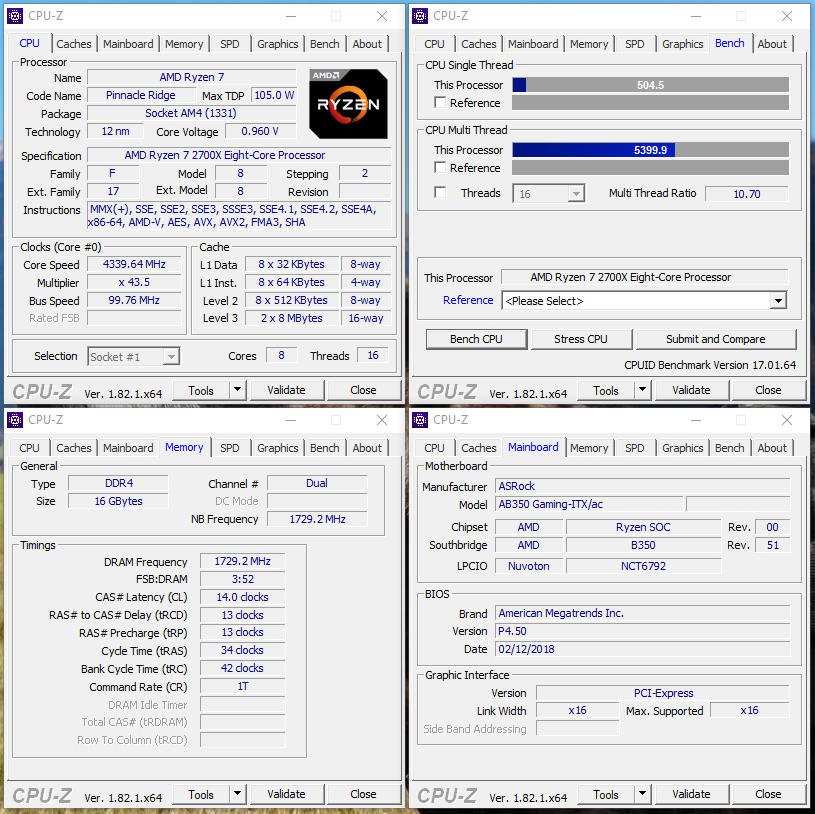Click the This Processor name field in Bench
Screen dimensions: 815x814
tap(645, 277)
